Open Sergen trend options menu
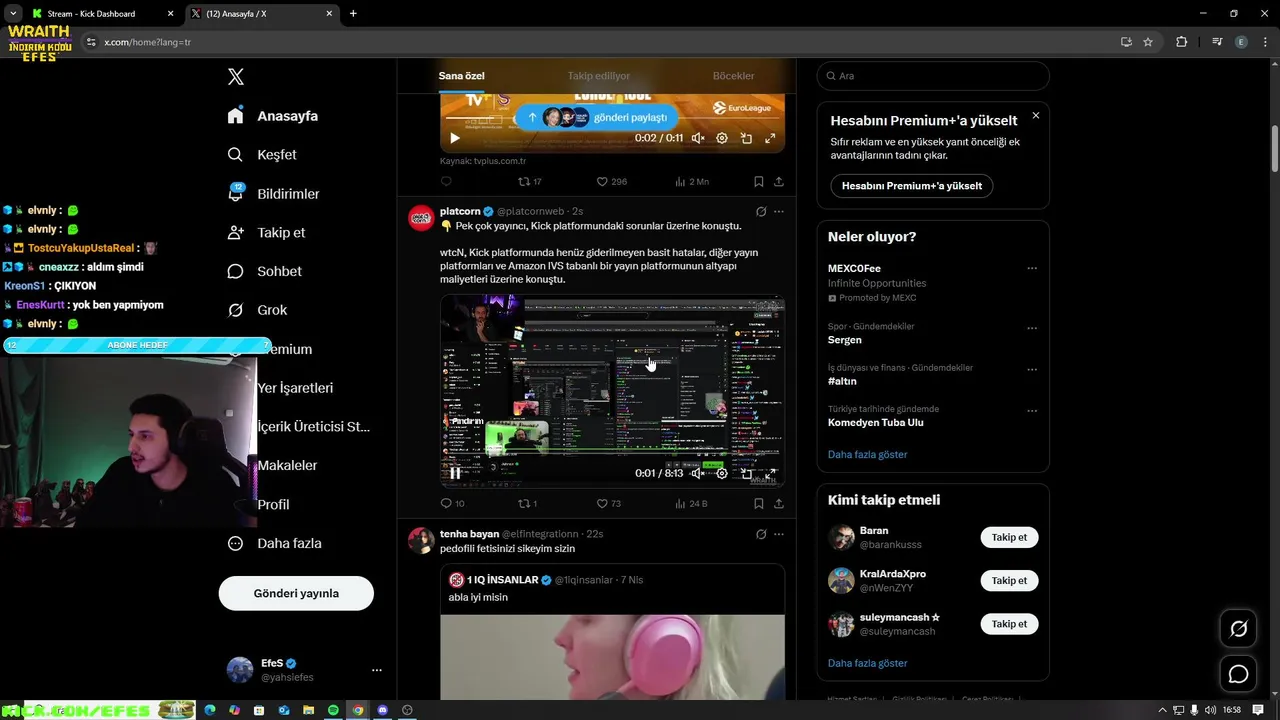Screen dimensions: 1280x720 tap(1032, 328)
